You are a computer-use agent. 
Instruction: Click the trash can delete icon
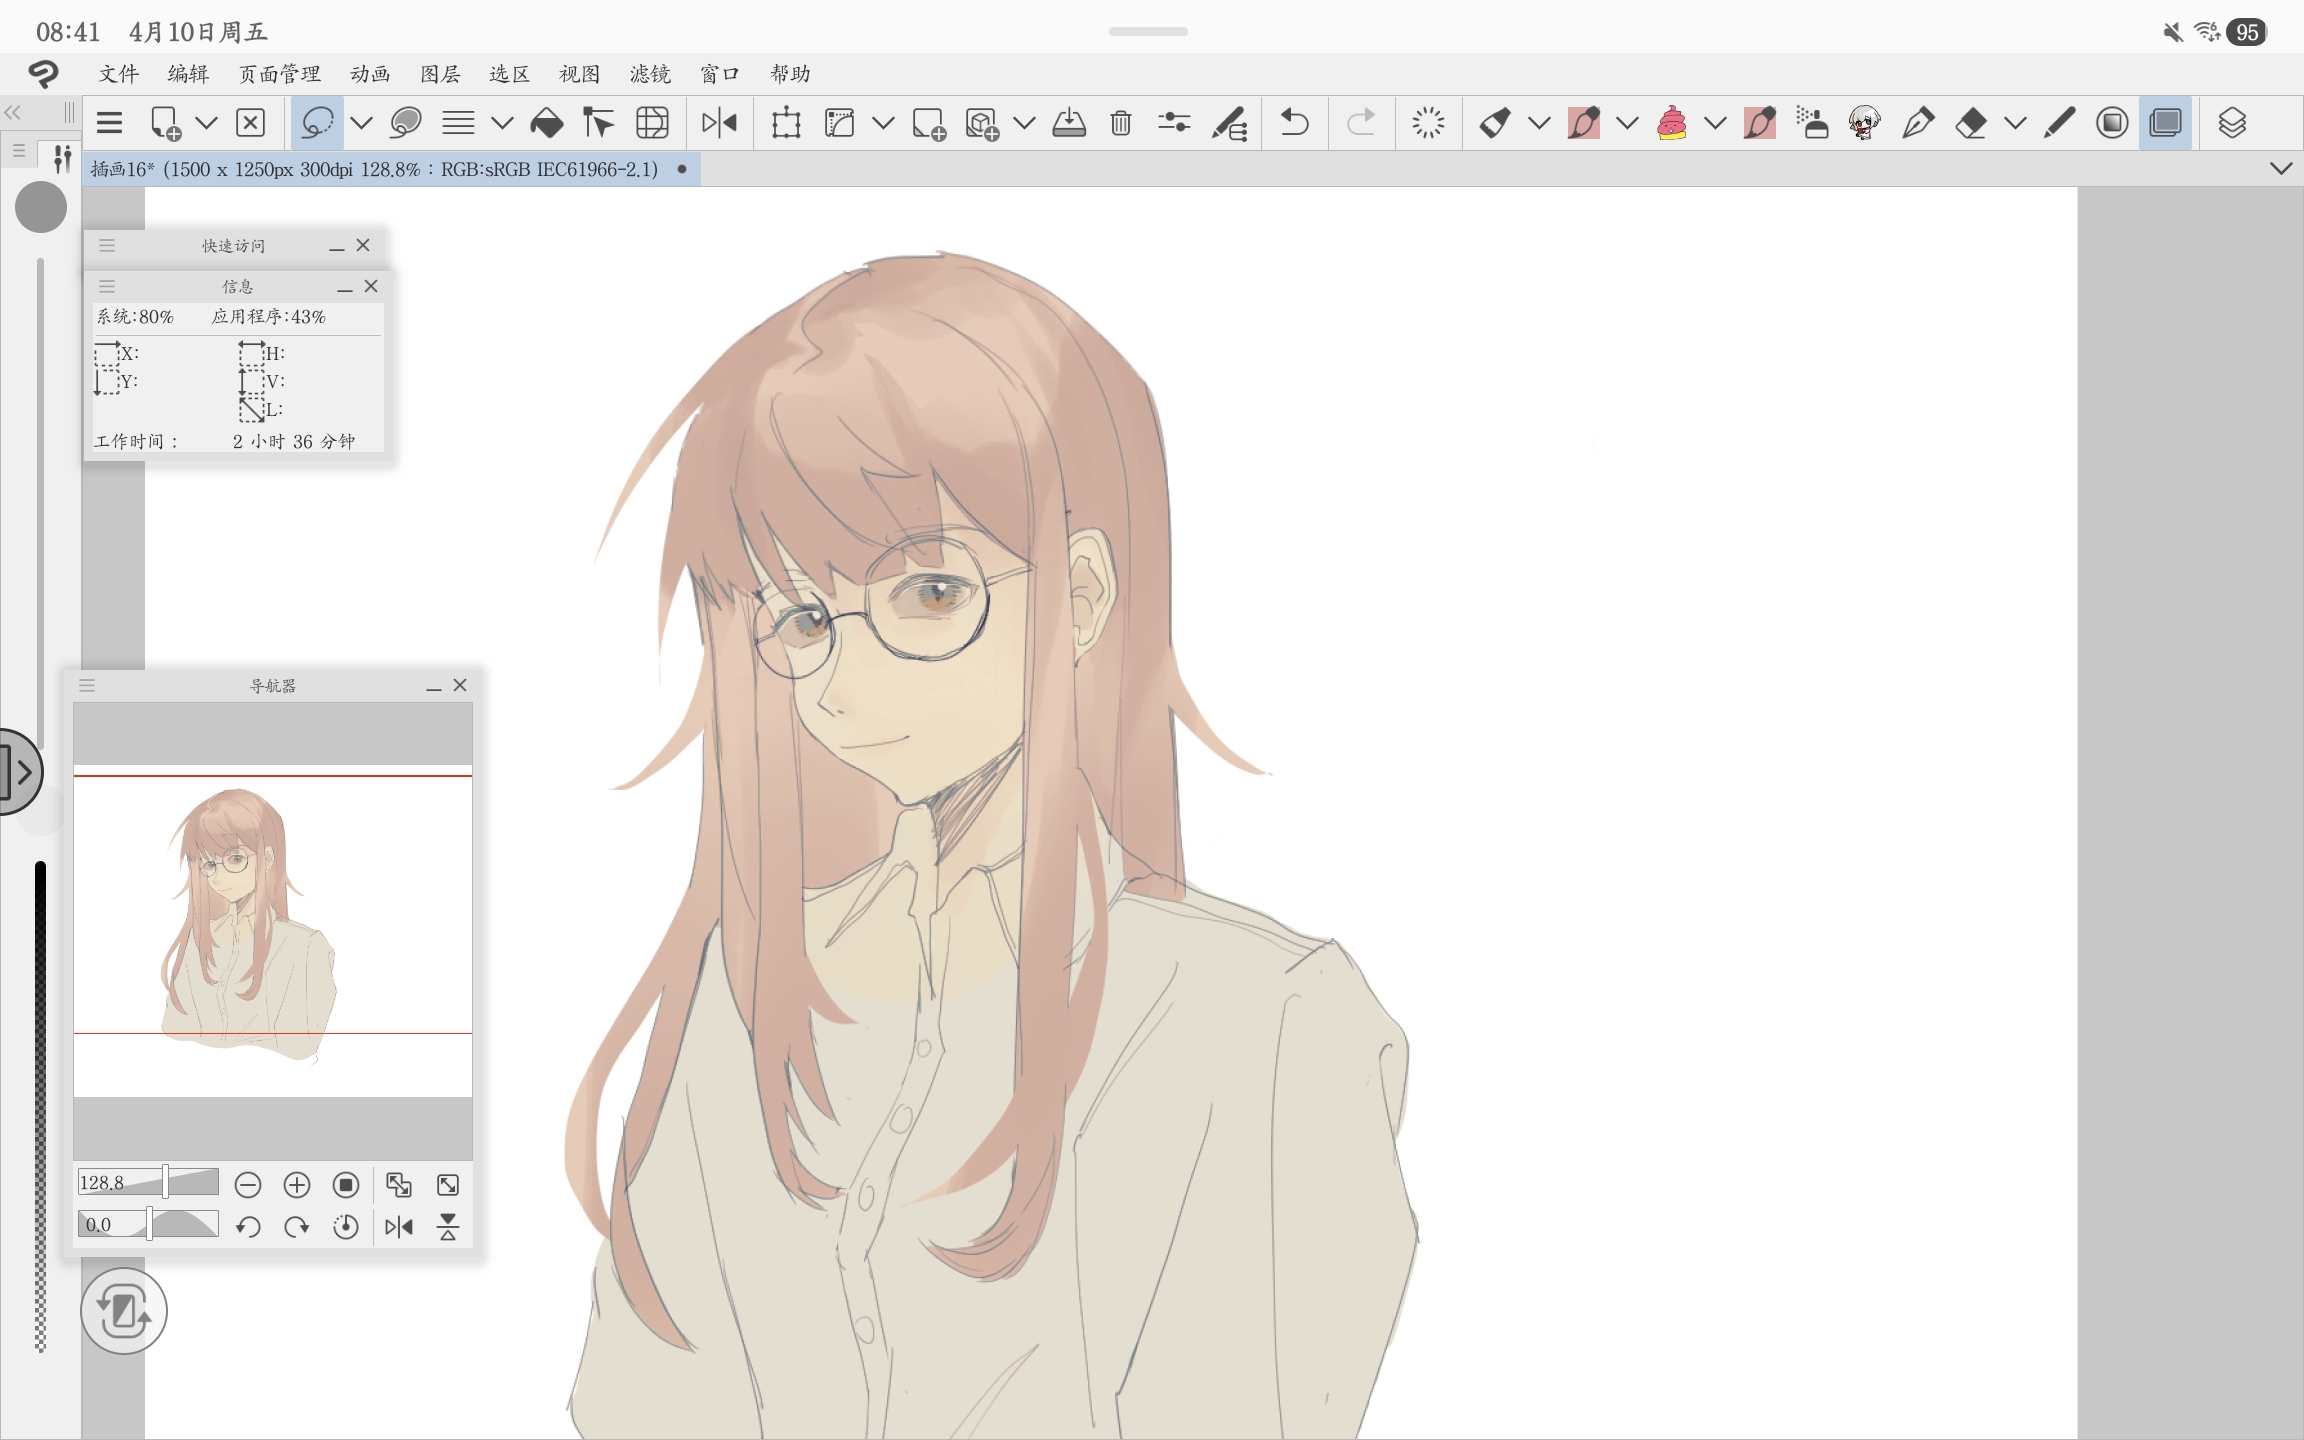click(1120, 123)
